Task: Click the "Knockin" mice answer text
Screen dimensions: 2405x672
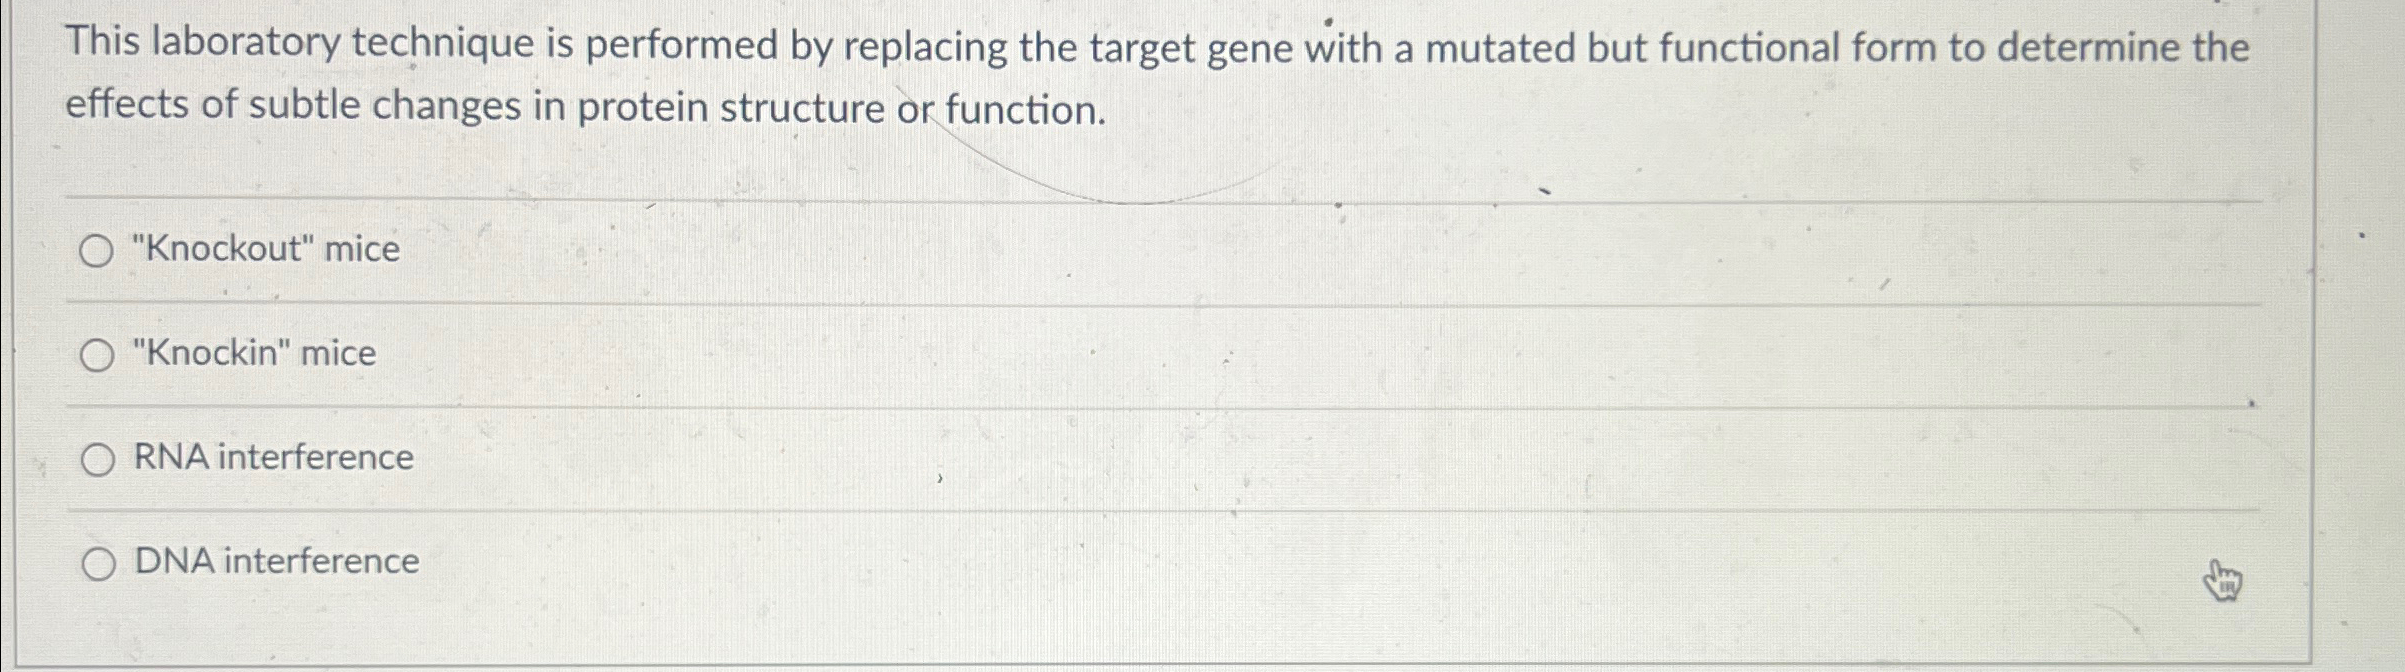Action: tap(252, 352)
